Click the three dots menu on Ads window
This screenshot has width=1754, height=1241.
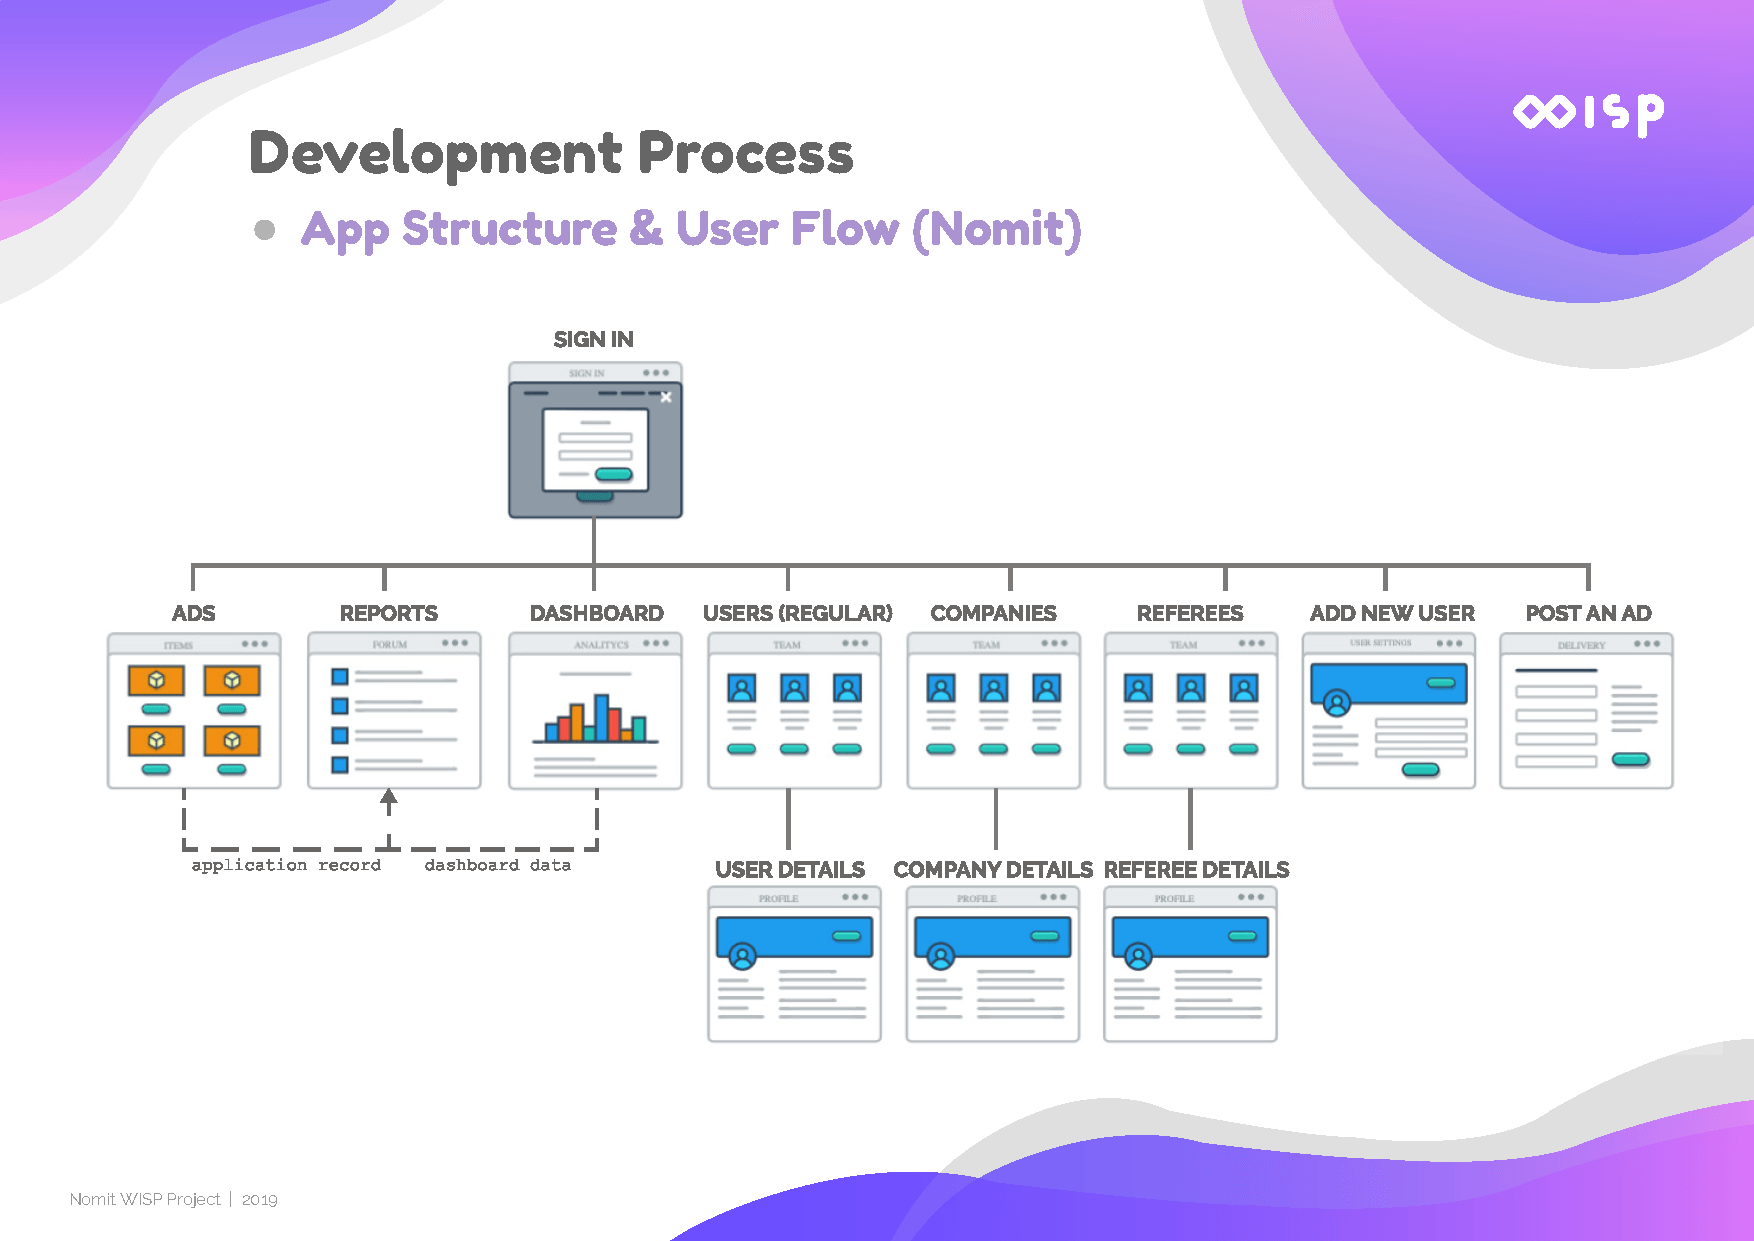pos(254,644)
